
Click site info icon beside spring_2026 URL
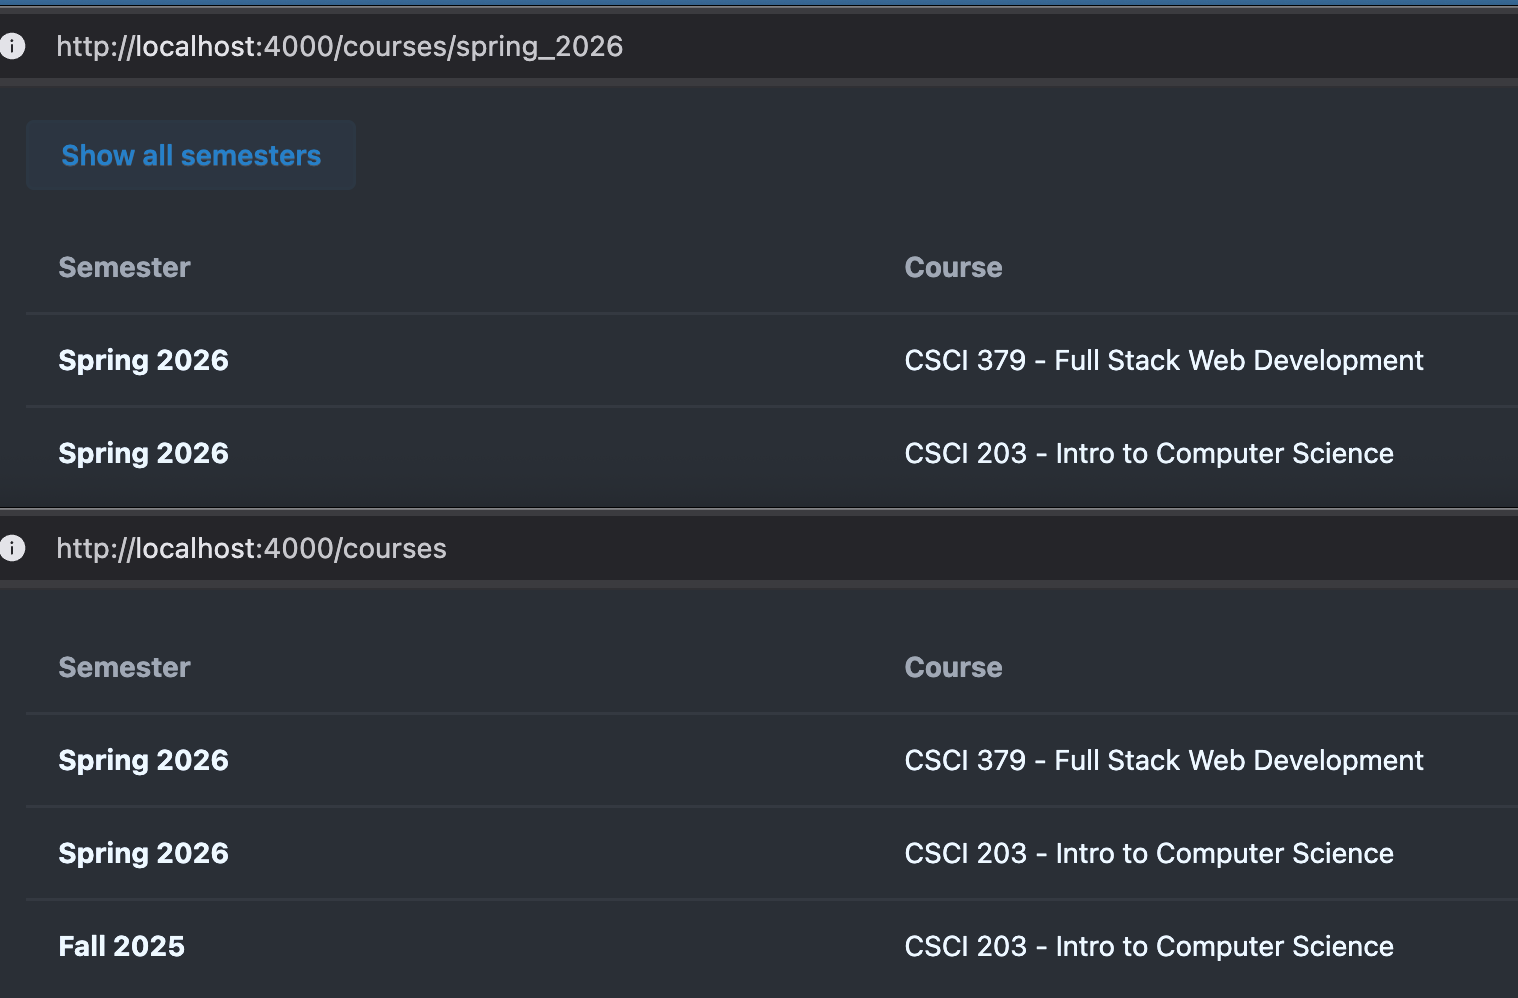pyautogui.click(x=13, y=46)
